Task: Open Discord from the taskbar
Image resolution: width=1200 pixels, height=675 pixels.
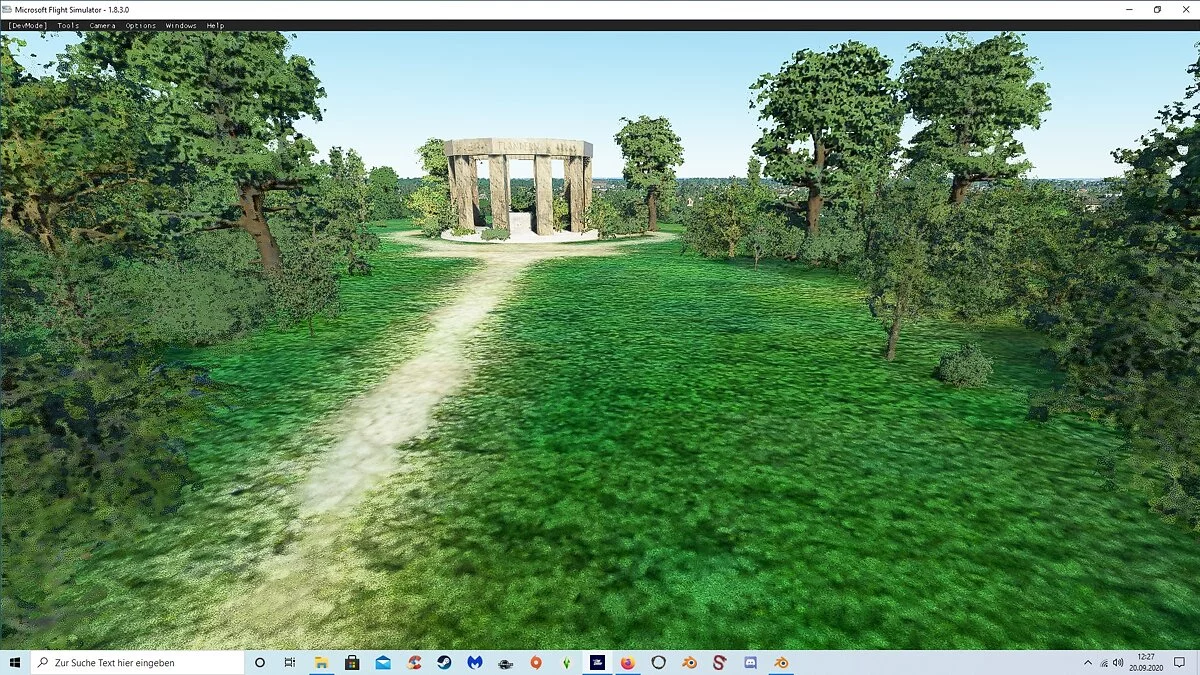Action: (750, 662)
